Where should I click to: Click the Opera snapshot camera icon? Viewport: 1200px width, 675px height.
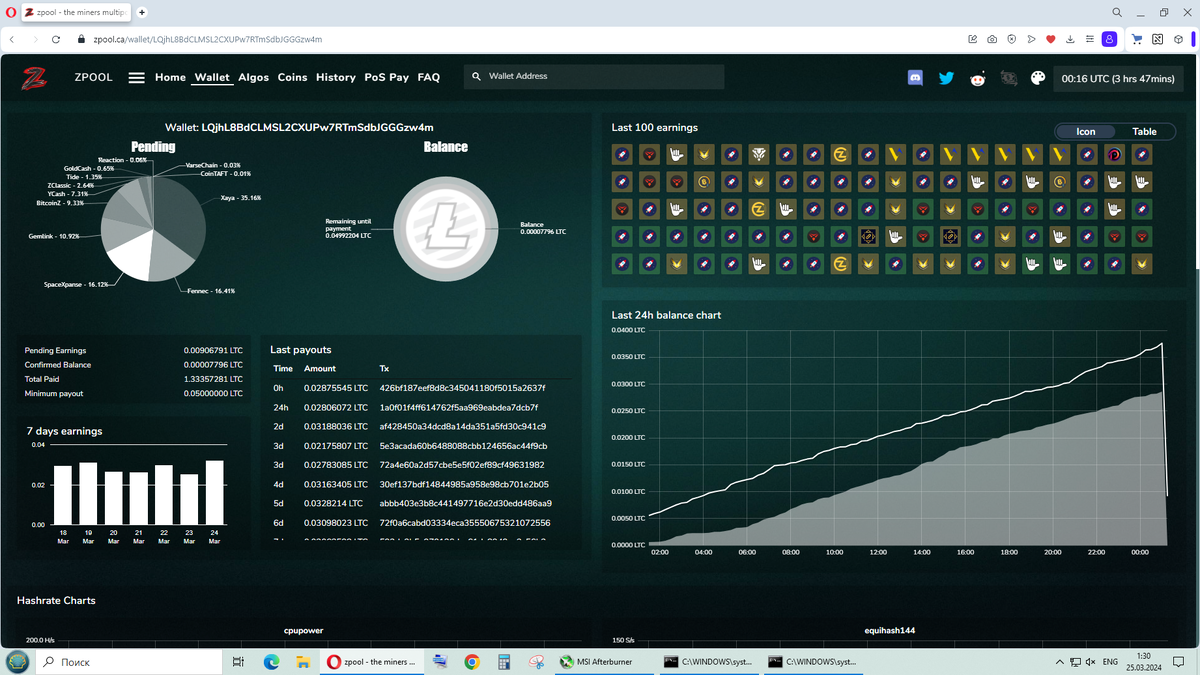pyautogui.click(x=991, y=40)
